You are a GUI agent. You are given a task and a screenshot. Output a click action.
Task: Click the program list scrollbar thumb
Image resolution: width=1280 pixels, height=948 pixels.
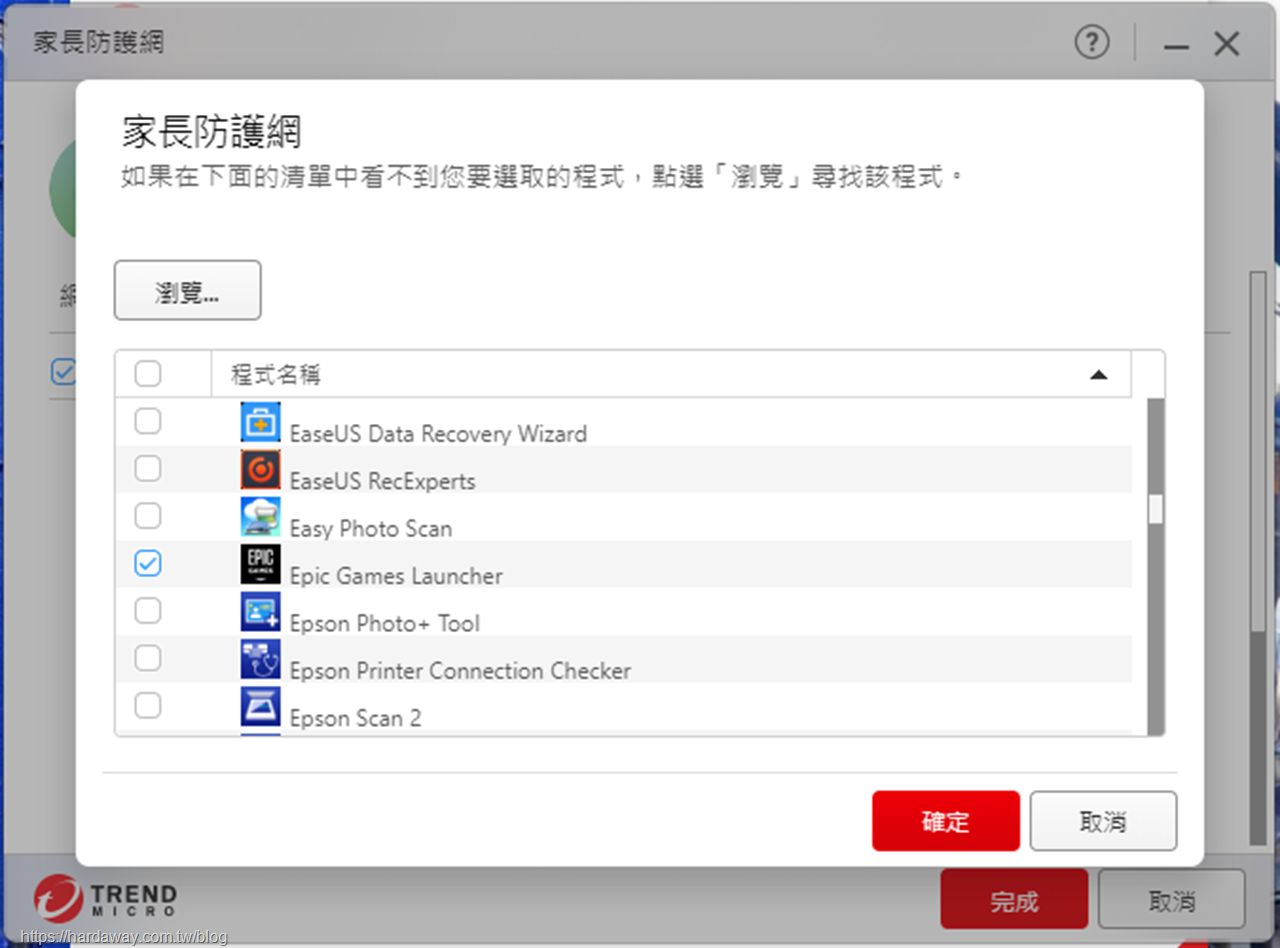pyautogui.click(x=1156, y=509)
